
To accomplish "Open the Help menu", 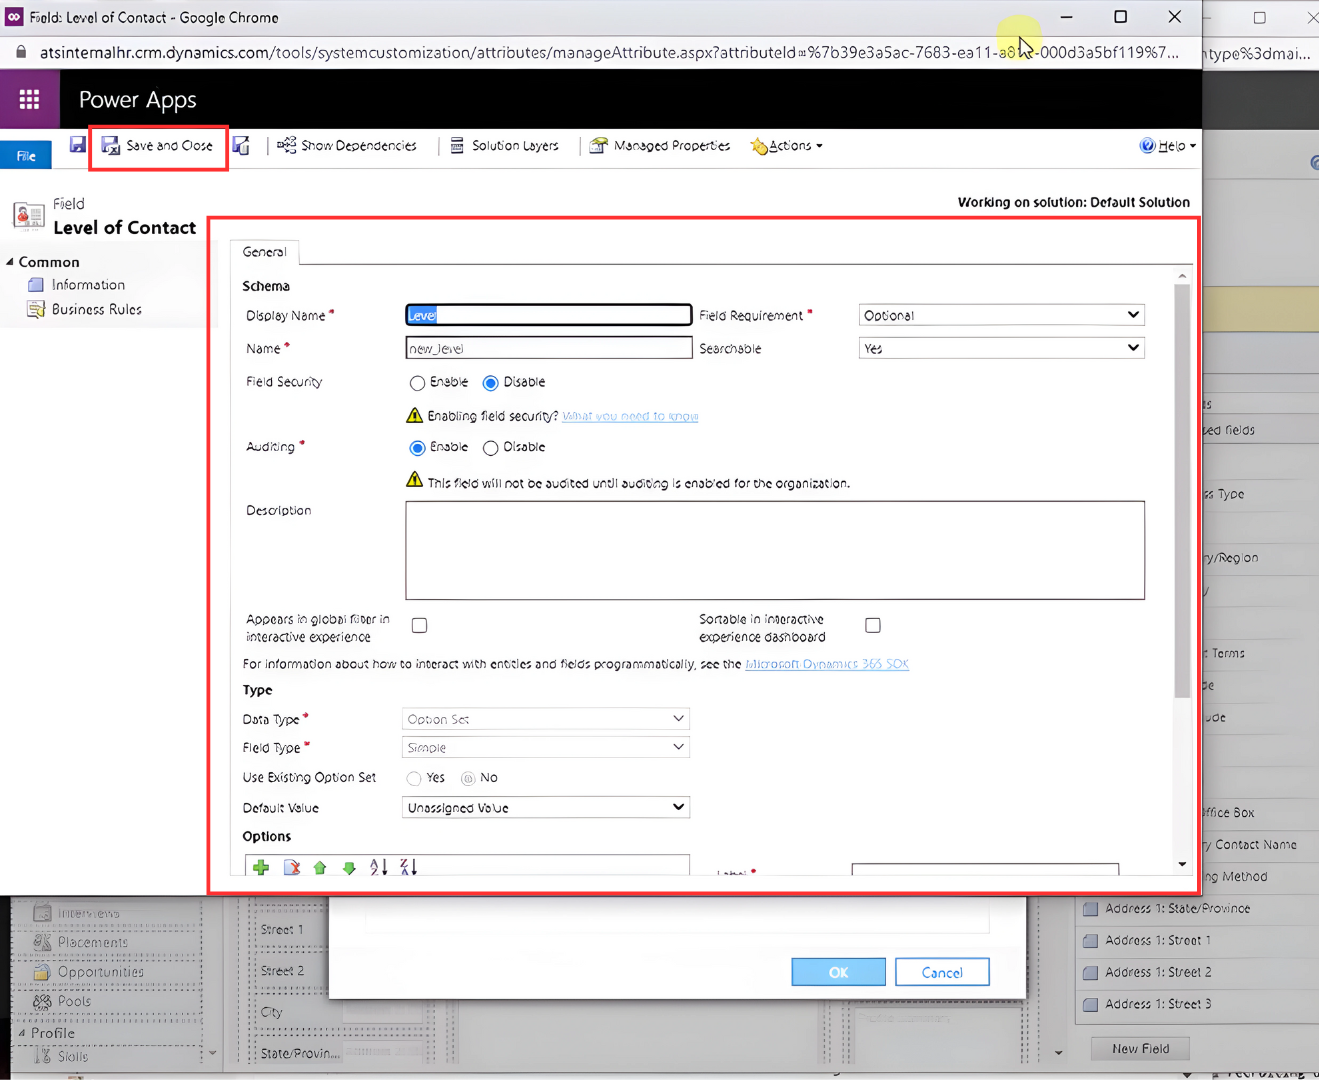I will pos(1168,146).
